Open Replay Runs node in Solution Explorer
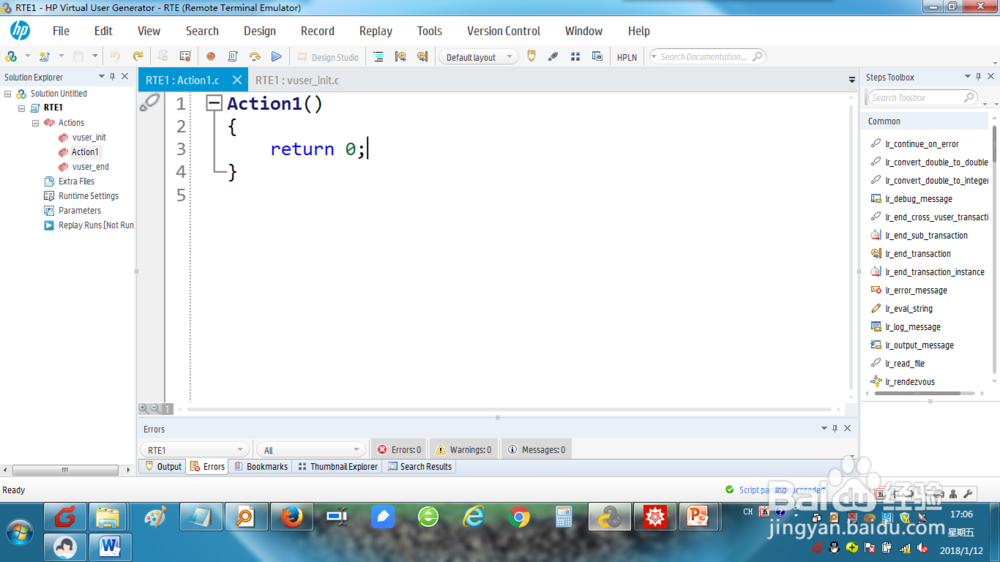Screen dimensions: 1000x562 coord(96,225)
